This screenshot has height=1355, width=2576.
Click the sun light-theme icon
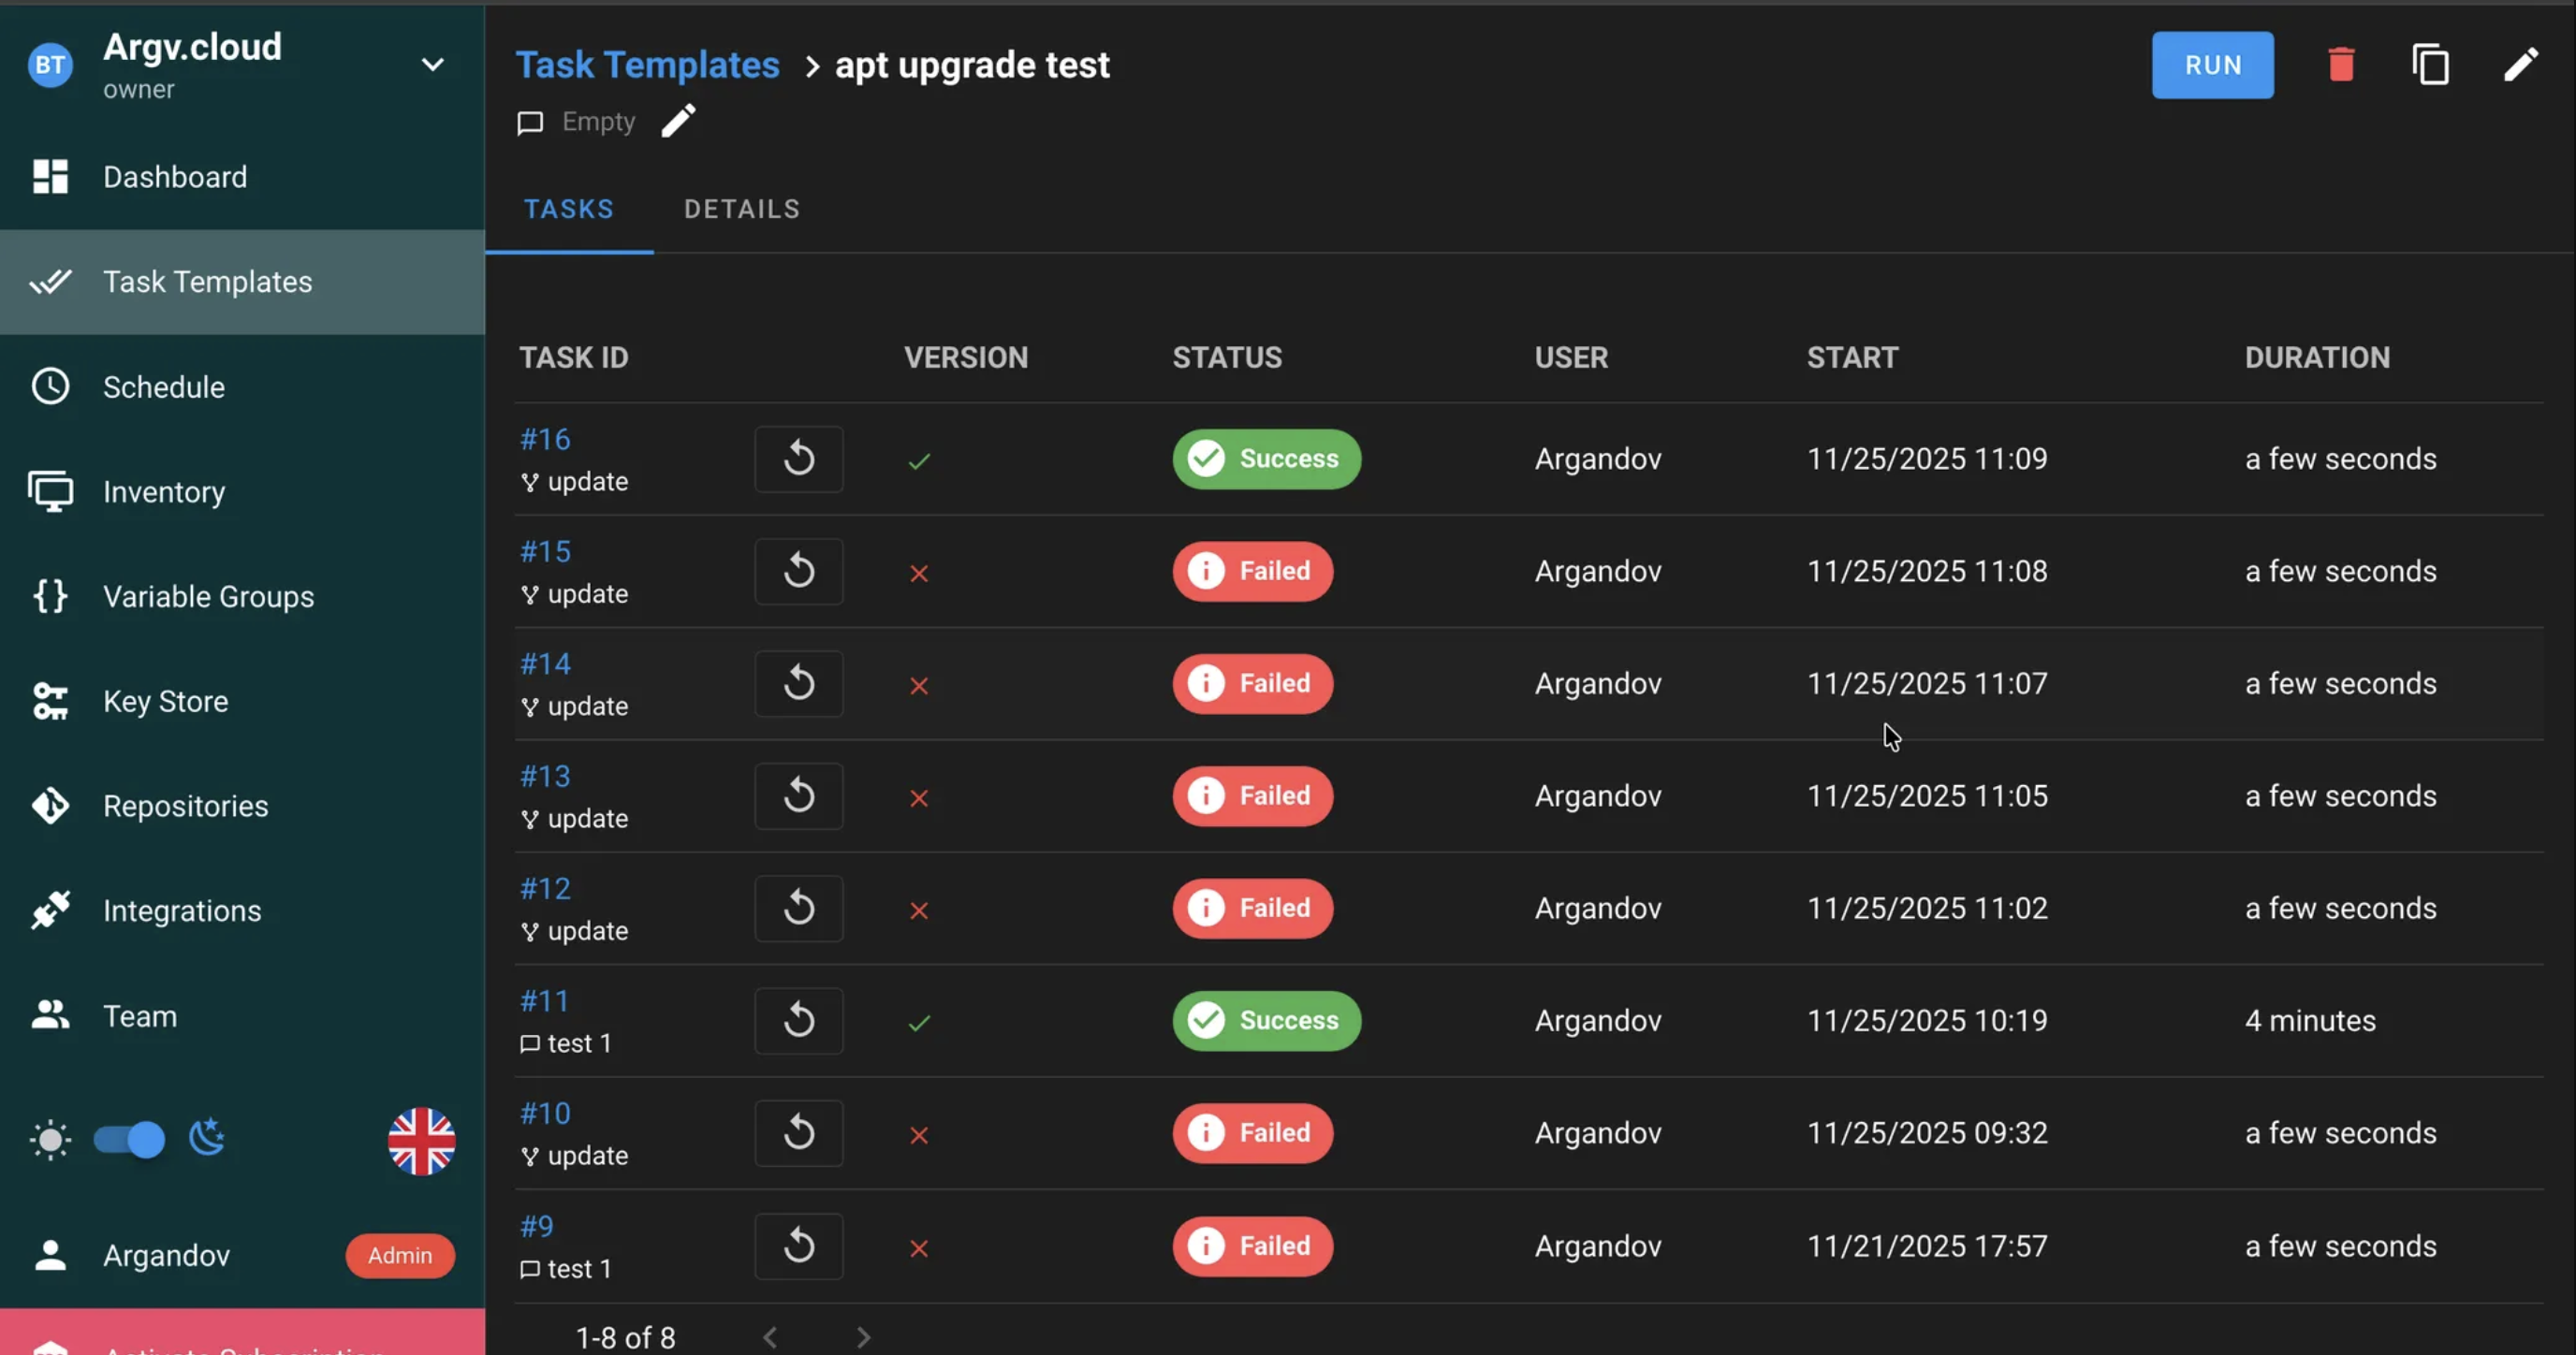(50, 1140)
